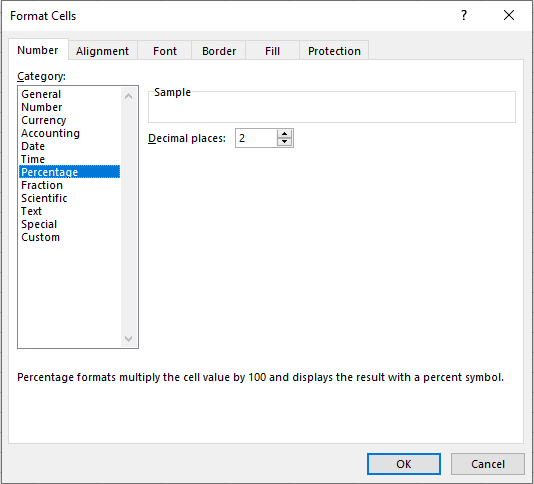
Task: Select the Custom category
Action: (41, 237)
